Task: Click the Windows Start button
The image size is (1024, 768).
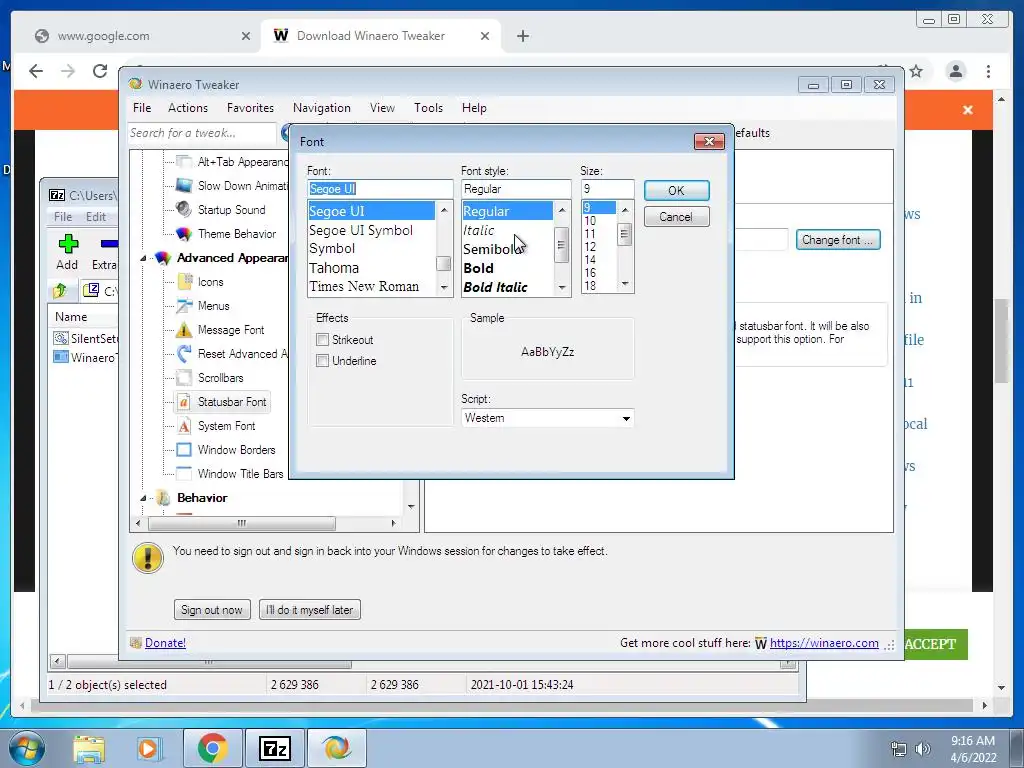Action: click(26, 748)
